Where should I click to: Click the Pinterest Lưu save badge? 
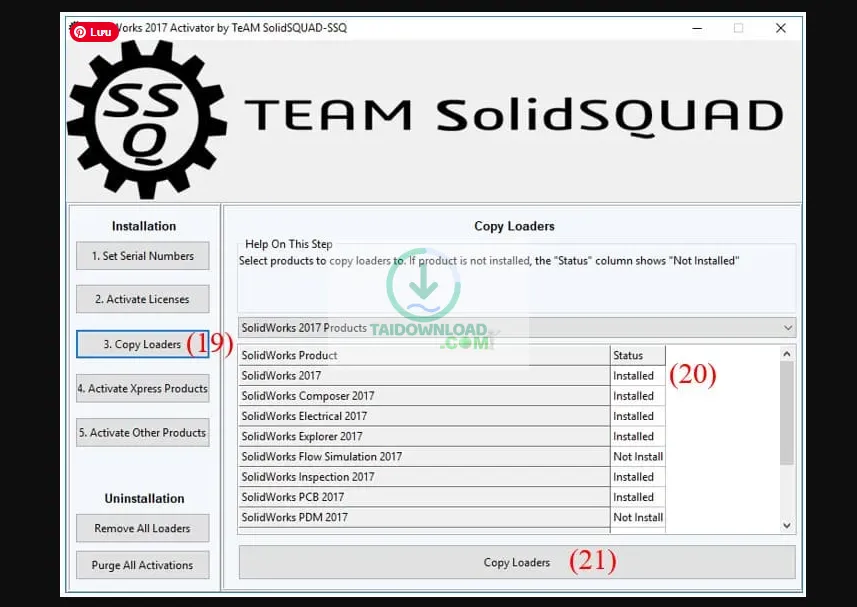point(93,32)
